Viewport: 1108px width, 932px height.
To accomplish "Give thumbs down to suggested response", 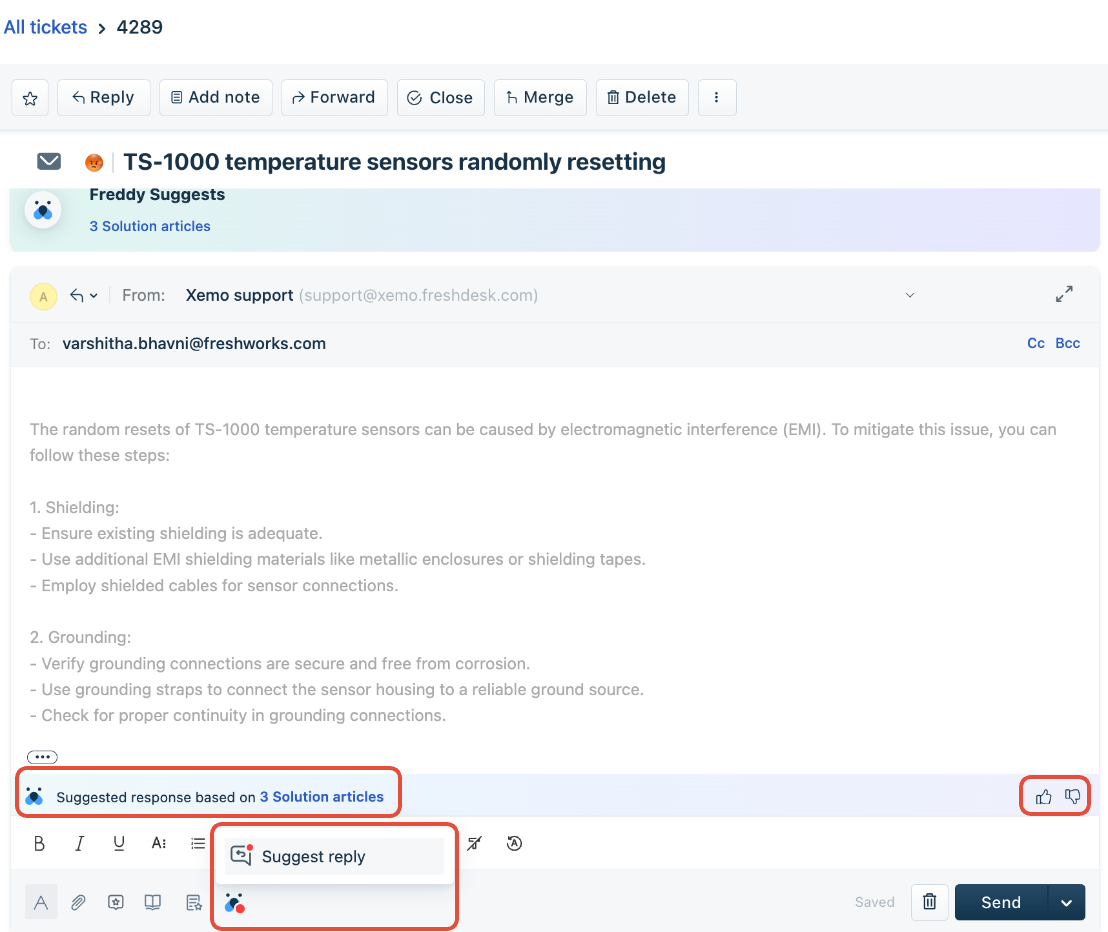I will [1072, 797].
